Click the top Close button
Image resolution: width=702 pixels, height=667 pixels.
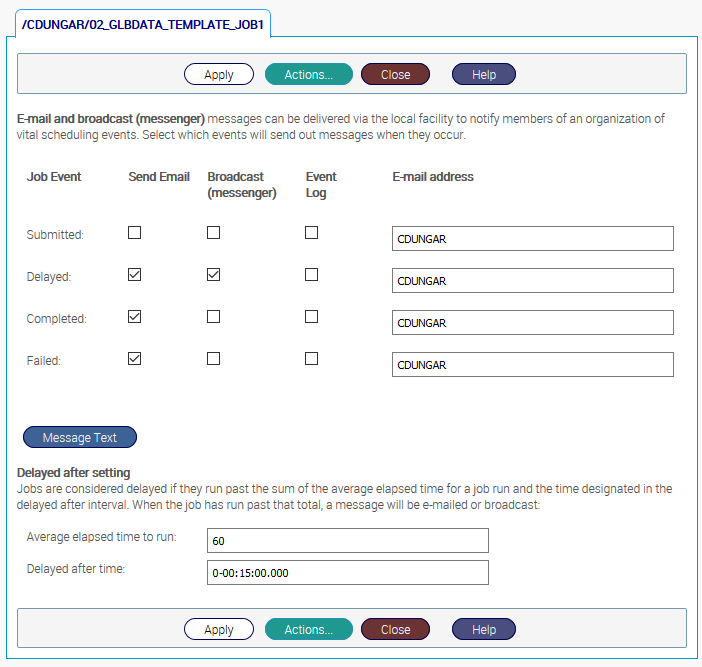coord(395,74)
